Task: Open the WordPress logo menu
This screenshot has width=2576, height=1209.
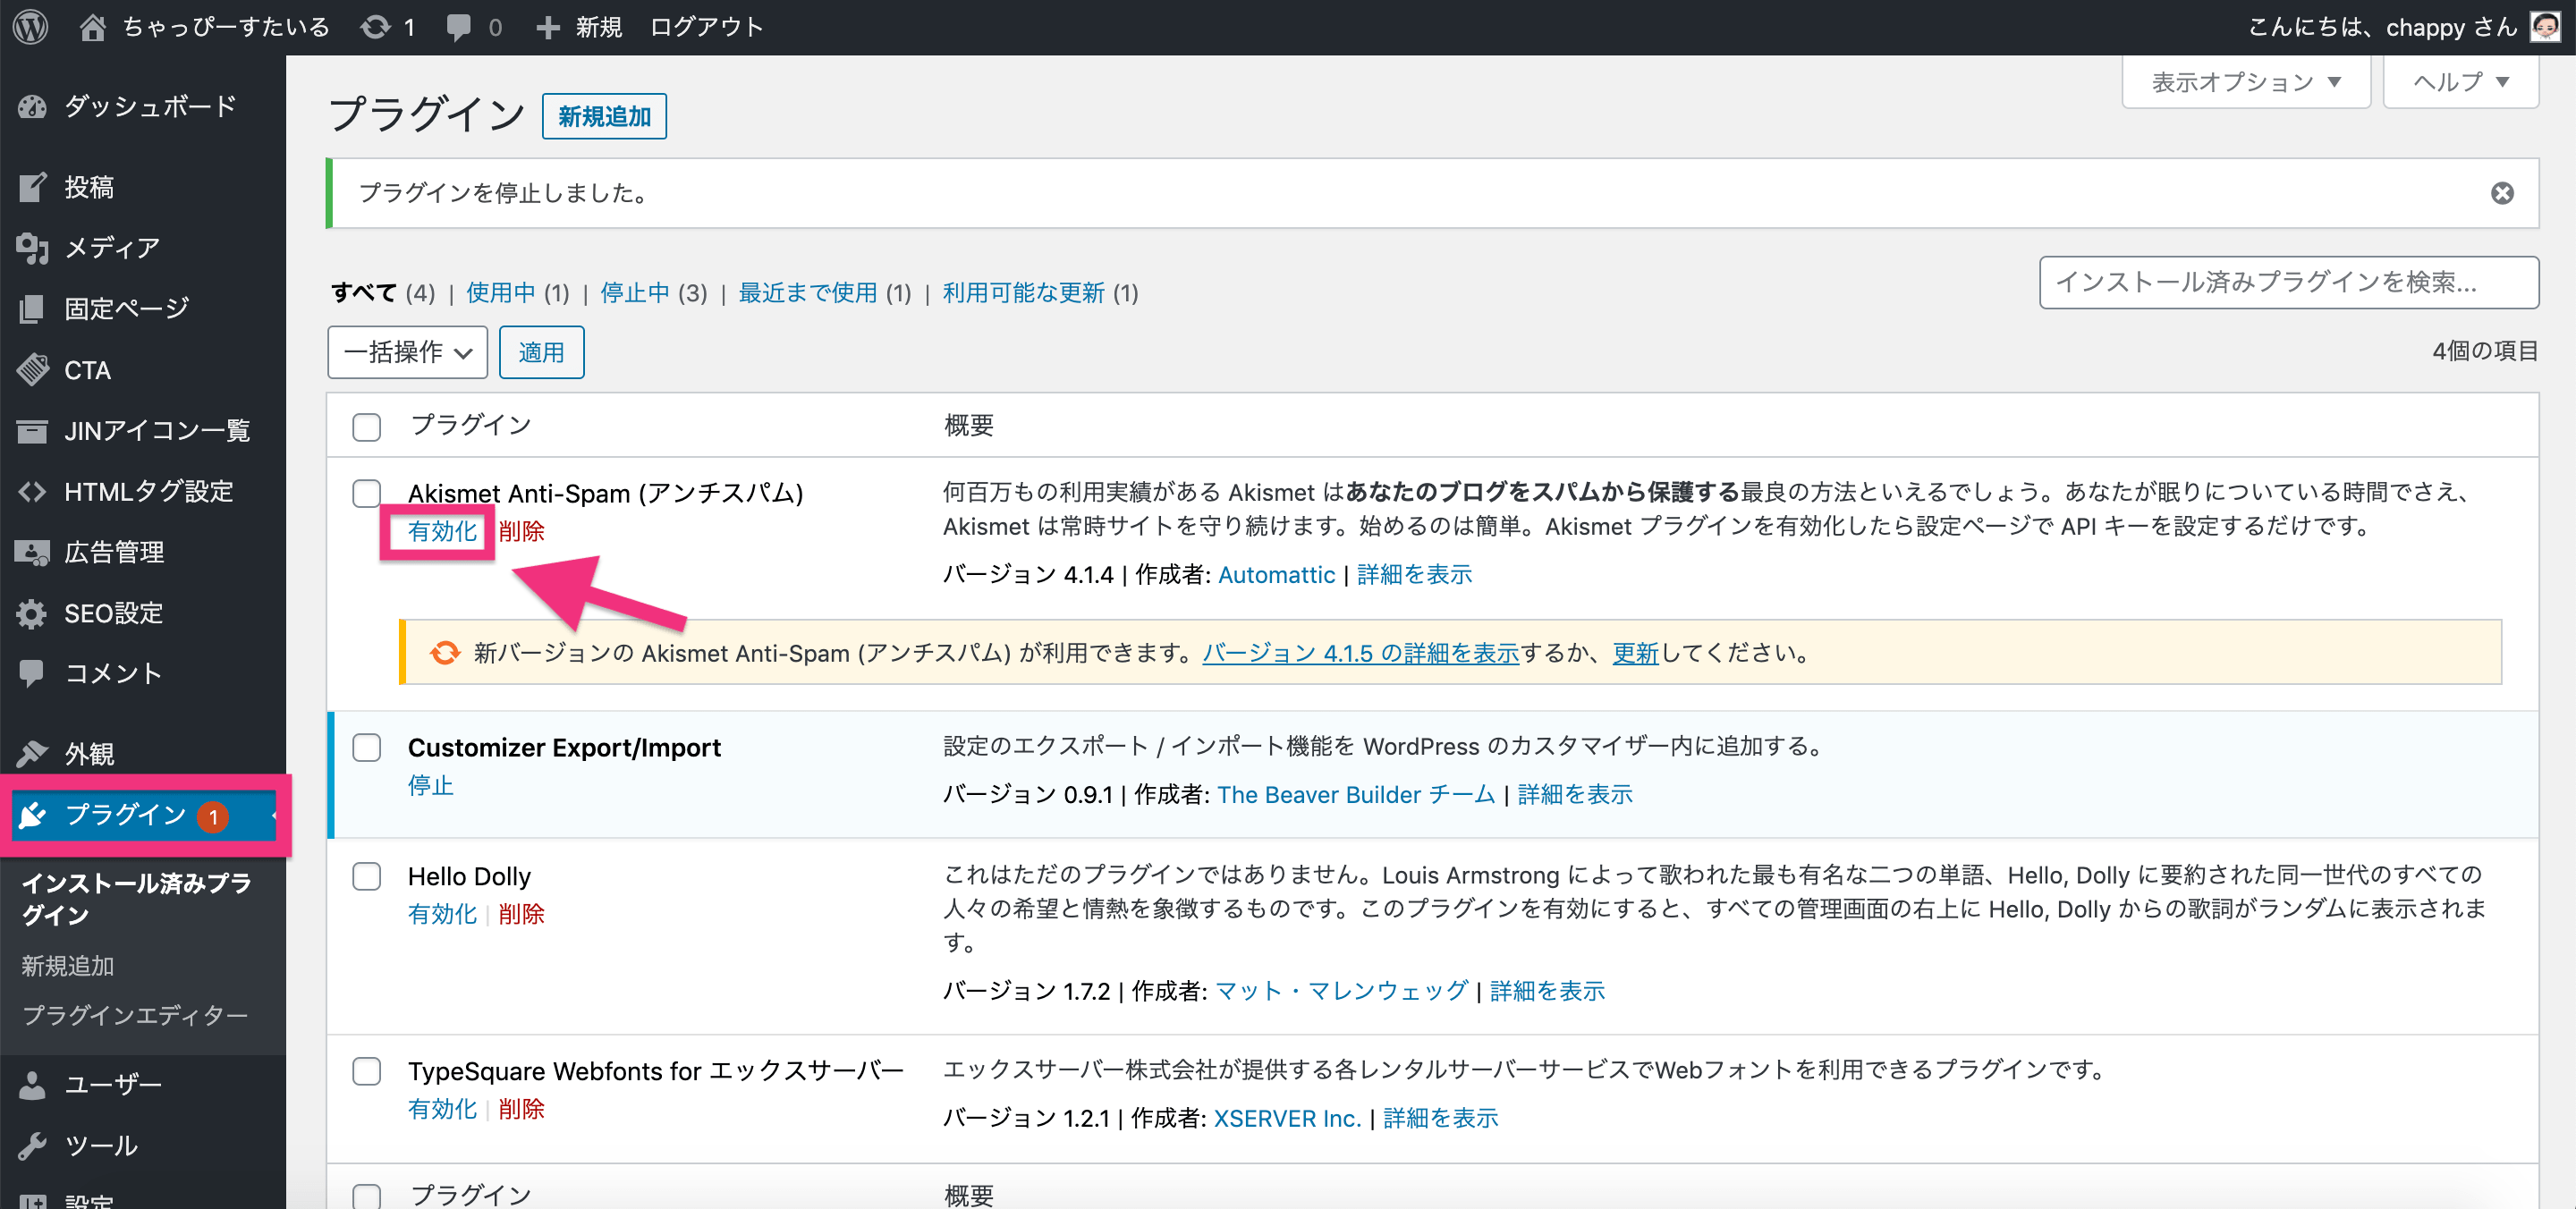Action: 31,27
